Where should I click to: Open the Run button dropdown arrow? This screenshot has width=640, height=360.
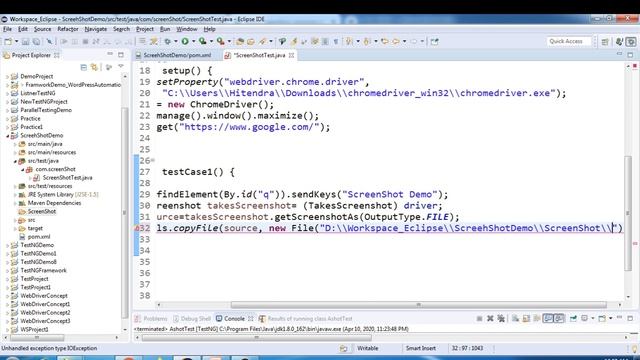(x=193, y=41)
